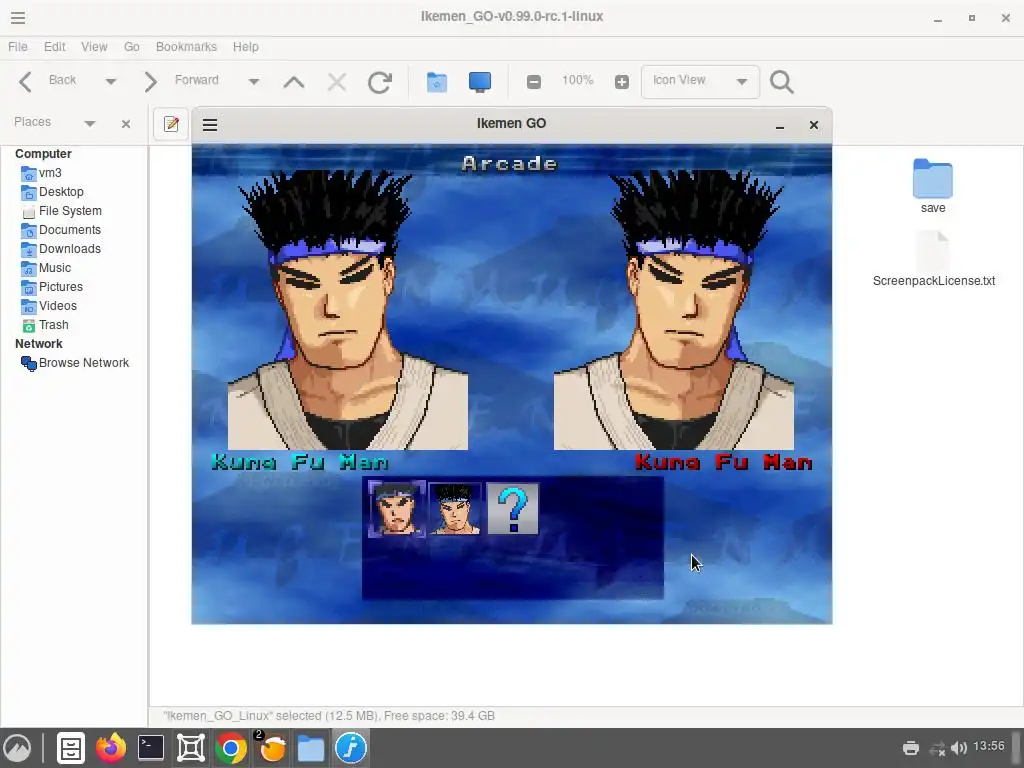Pick the first Kung Fu Man portrait
This screenshot has height=768, width=1024.
click(396, 509)
